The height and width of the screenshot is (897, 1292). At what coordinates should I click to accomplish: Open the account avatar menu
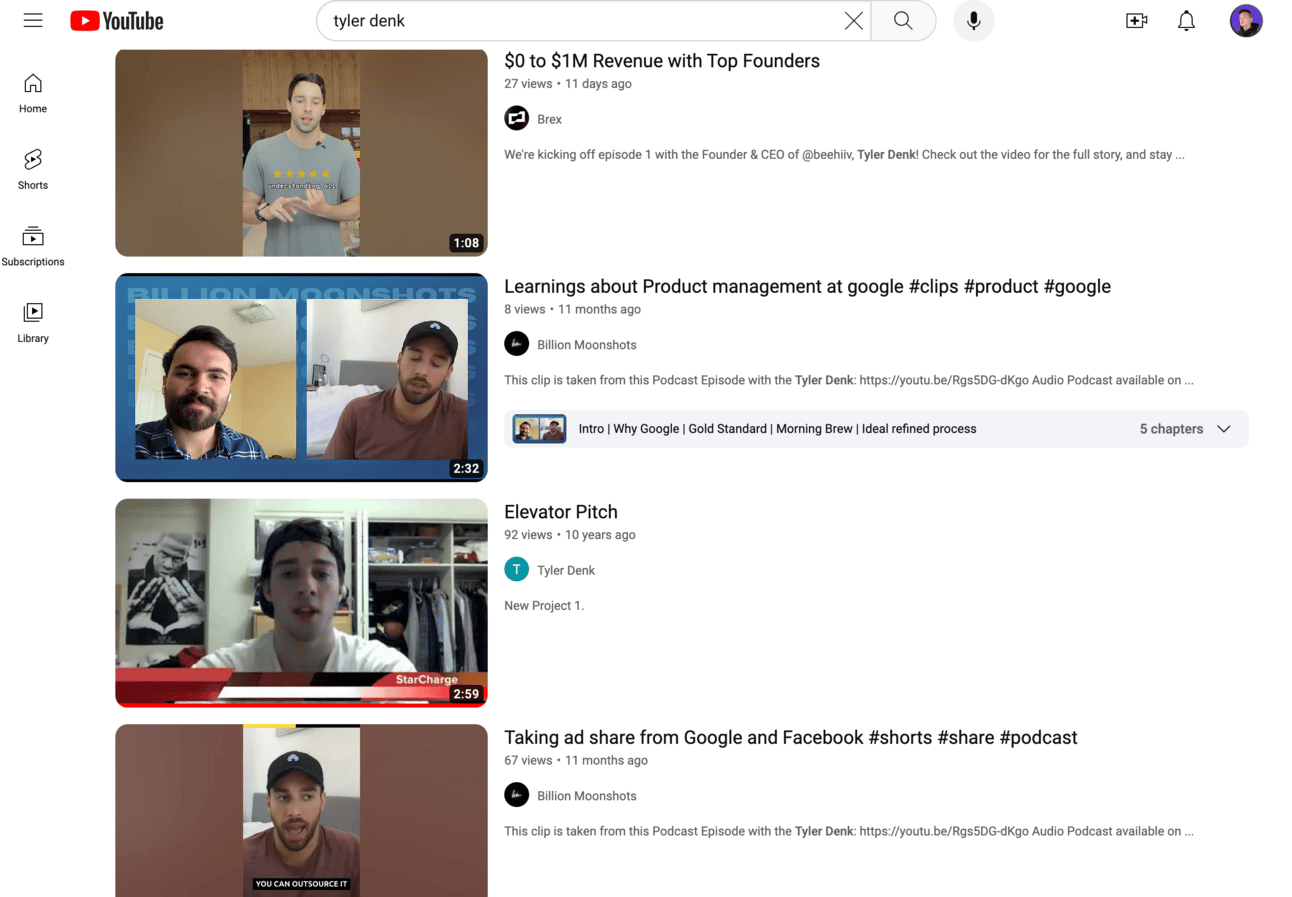click(1246, 21)
